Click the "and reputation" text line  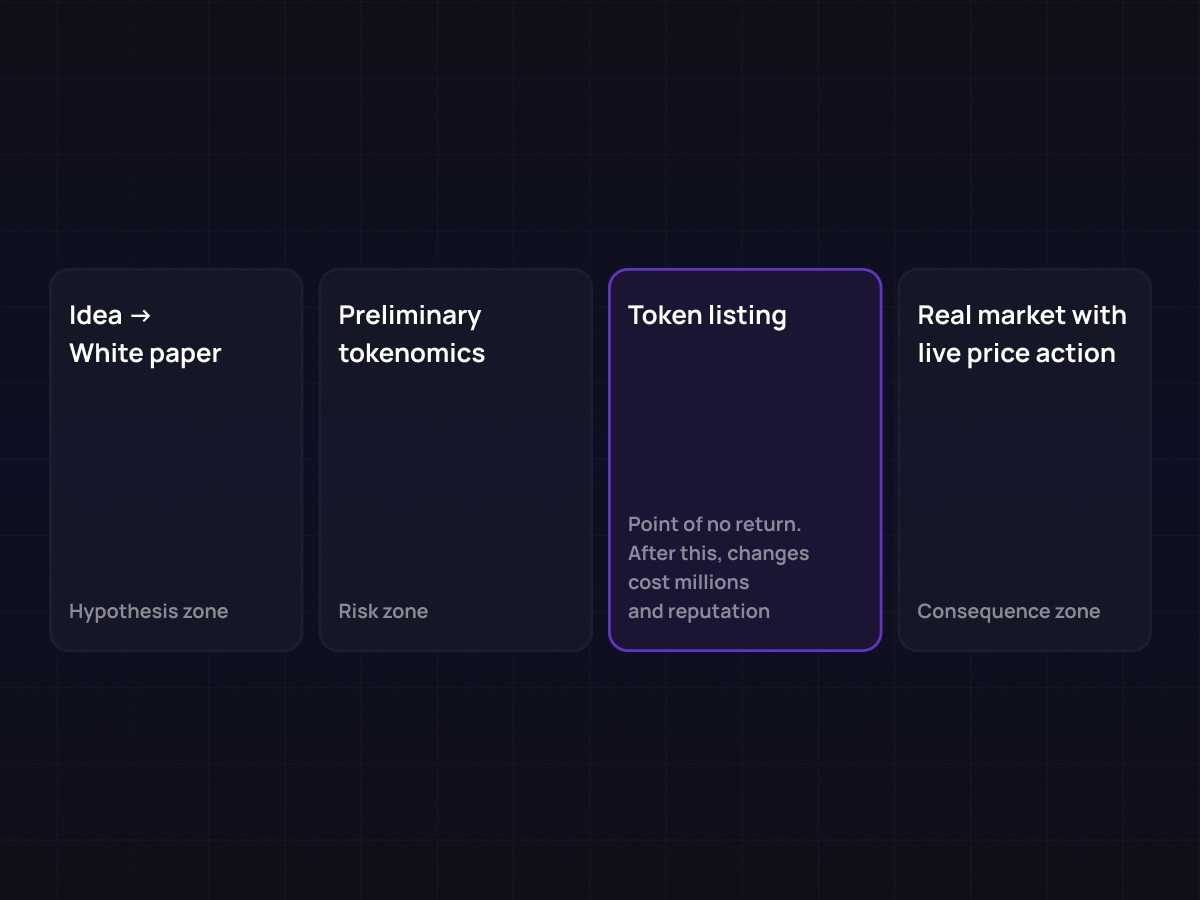[x=698, y=611]
